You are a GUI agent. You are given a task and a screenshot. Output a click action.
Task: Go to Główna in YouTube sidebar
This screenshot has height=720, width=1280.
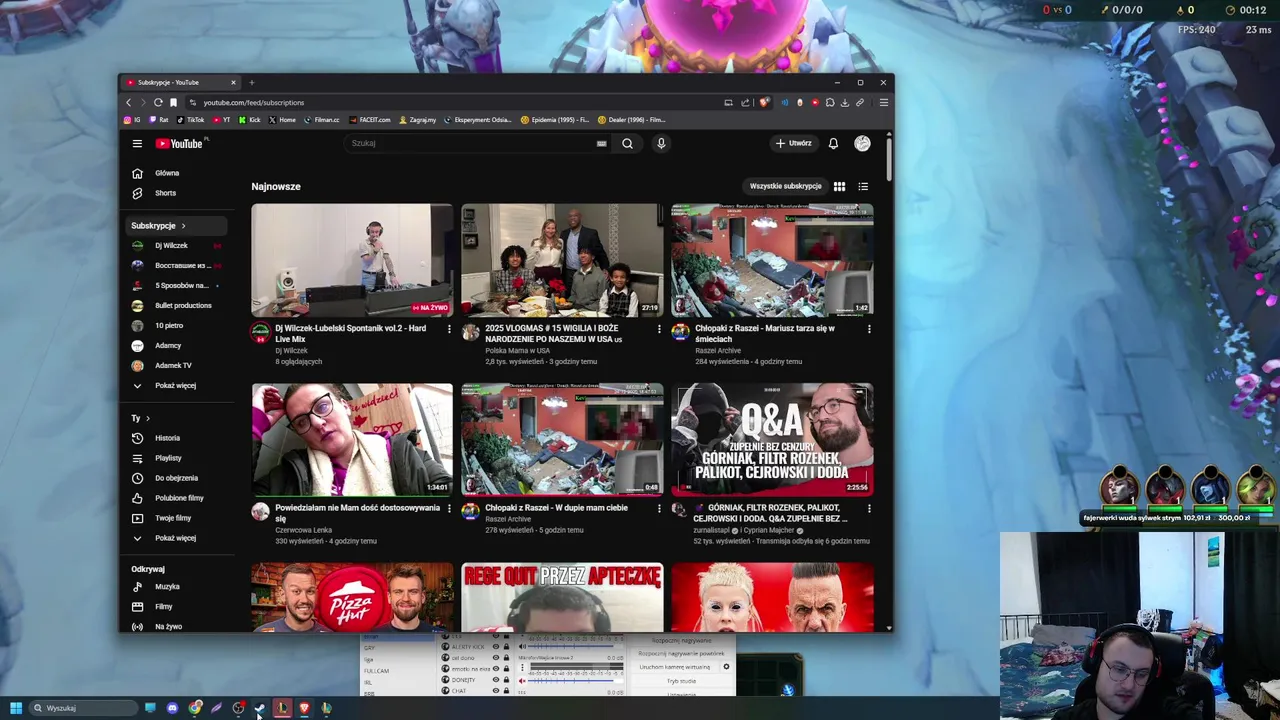click(166, 173)
